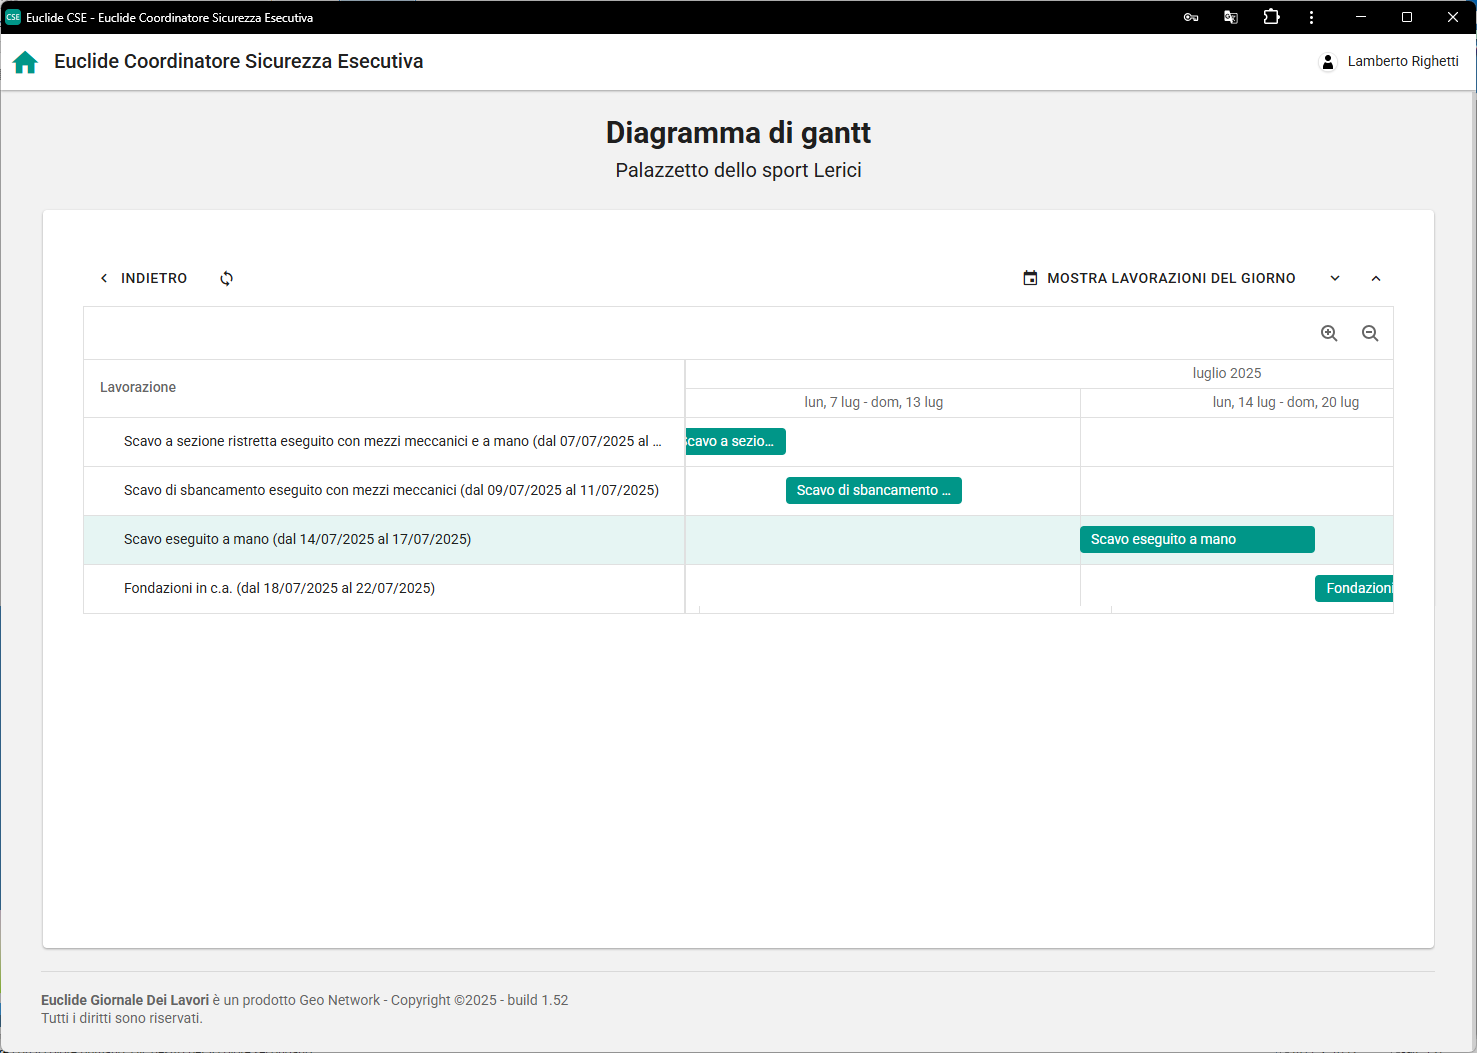Click the user profile icon
Screen dimensions: 1477x1053
(x=1327, y=62)
